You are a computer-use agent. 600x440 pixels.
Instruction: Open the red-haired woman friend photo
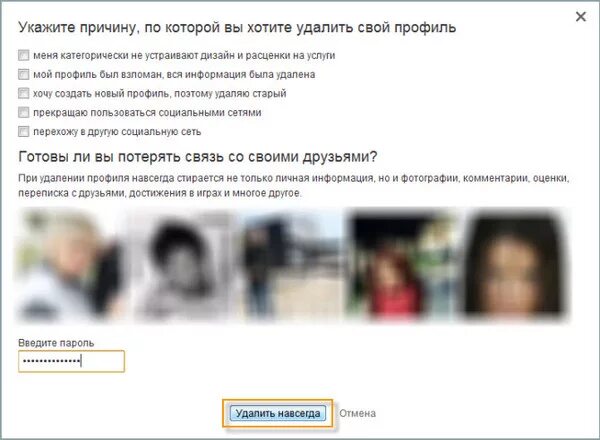[404, 265]
